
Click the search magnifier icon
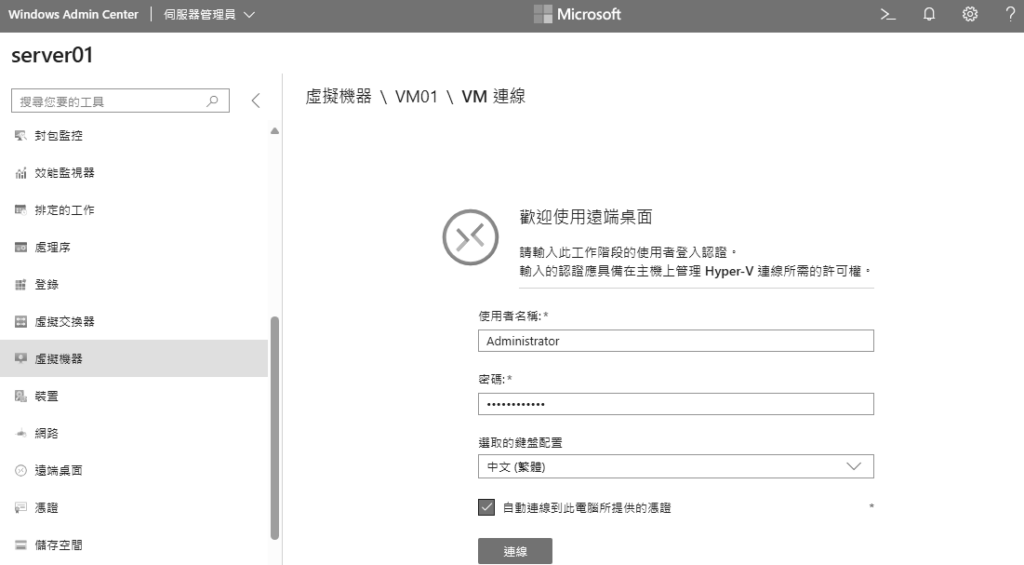(212, 101)
